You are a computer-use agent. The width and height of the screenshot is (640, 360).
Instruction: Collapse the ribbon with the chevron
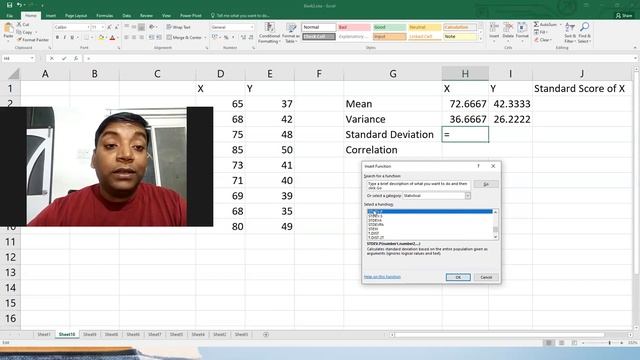click(635, 48)
